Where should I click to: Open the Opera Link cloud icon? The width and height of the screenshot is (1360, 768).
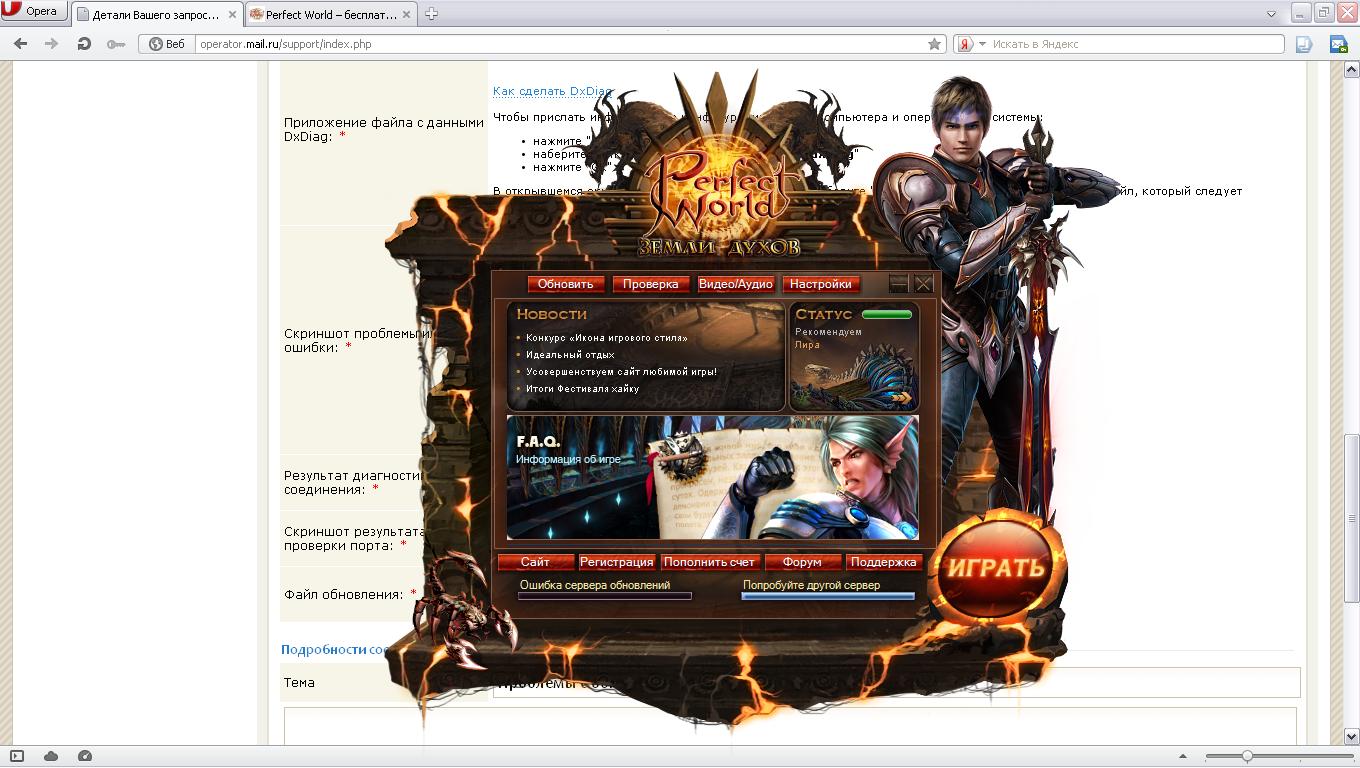51,756
